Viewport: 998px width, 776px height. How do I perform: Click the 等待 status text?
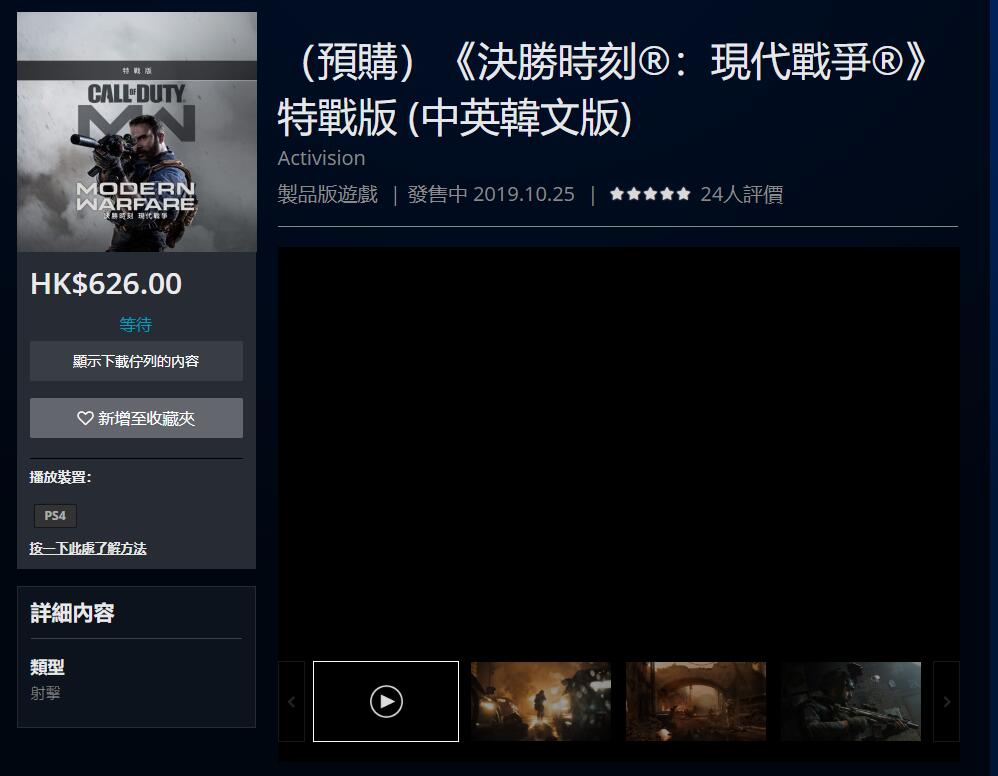point(136,325)
